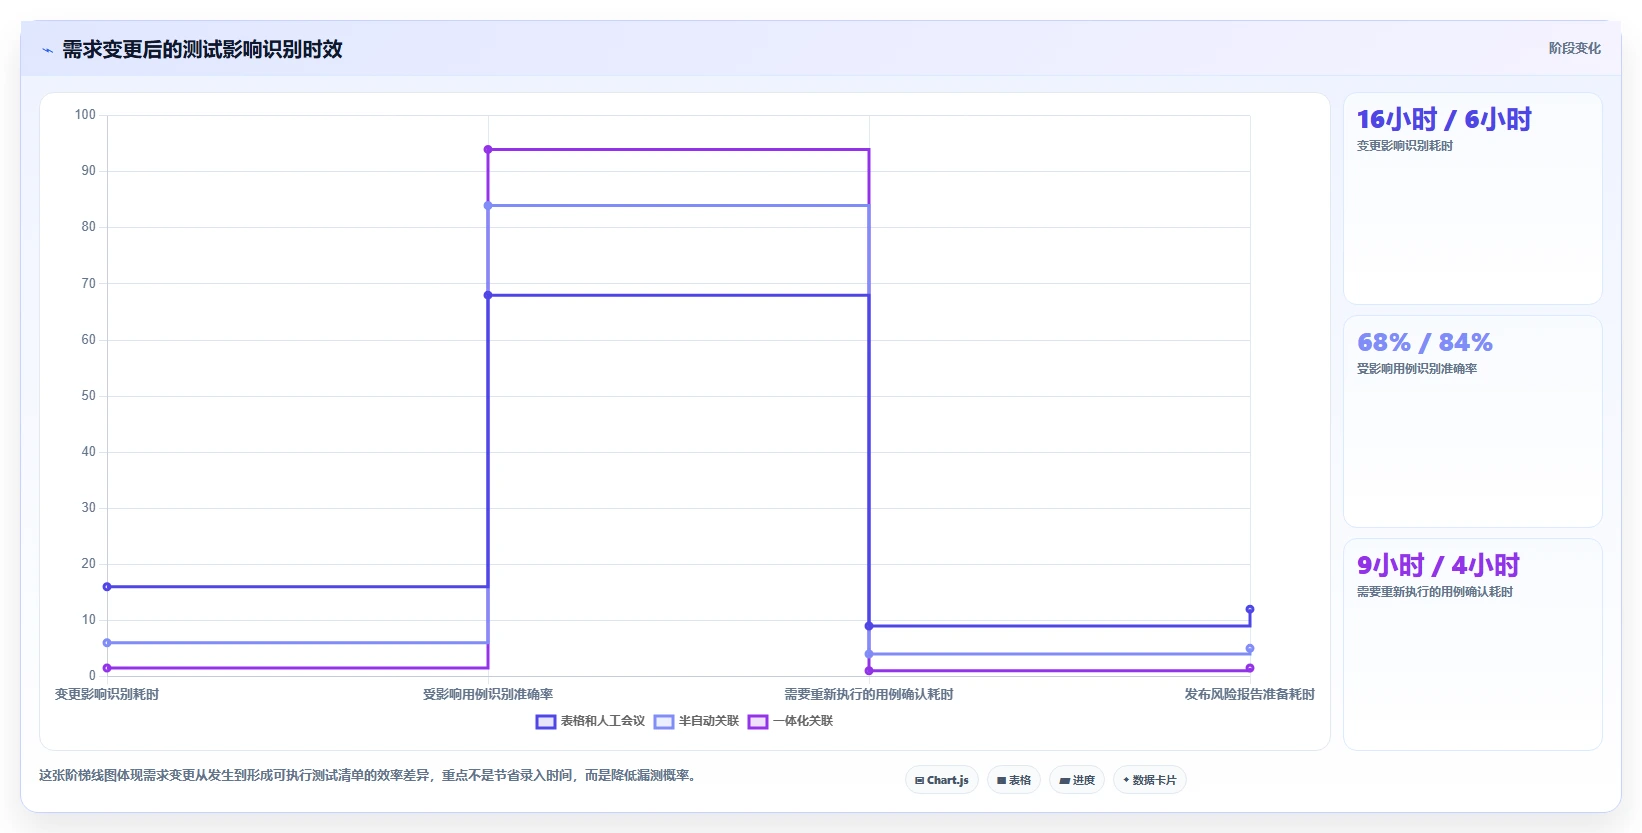This screenshot has width=1642, height=833.
Task: Click the y-axis value 100
Action: point(85,115)
